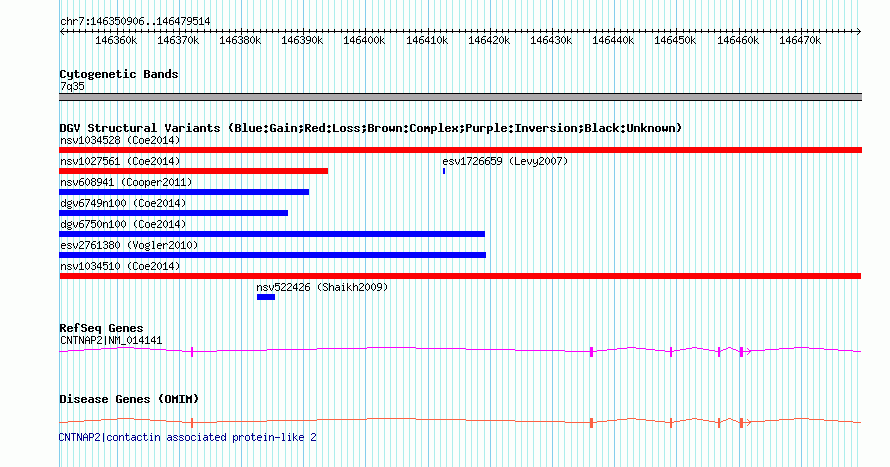This screenshot has width=890, height=467.
Task: Click the 146460k ruler tick label
Action: coord(738,41)
